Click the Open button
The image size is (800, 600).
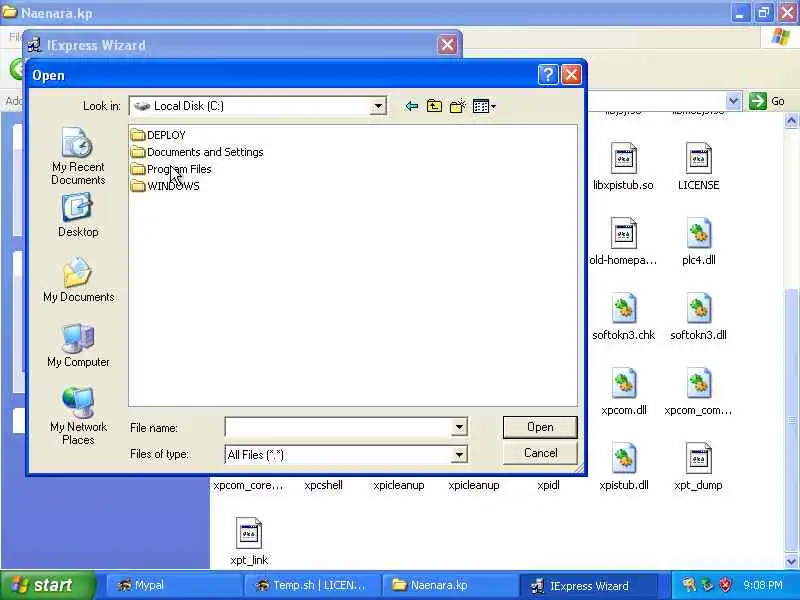click(x=540, y=427)
